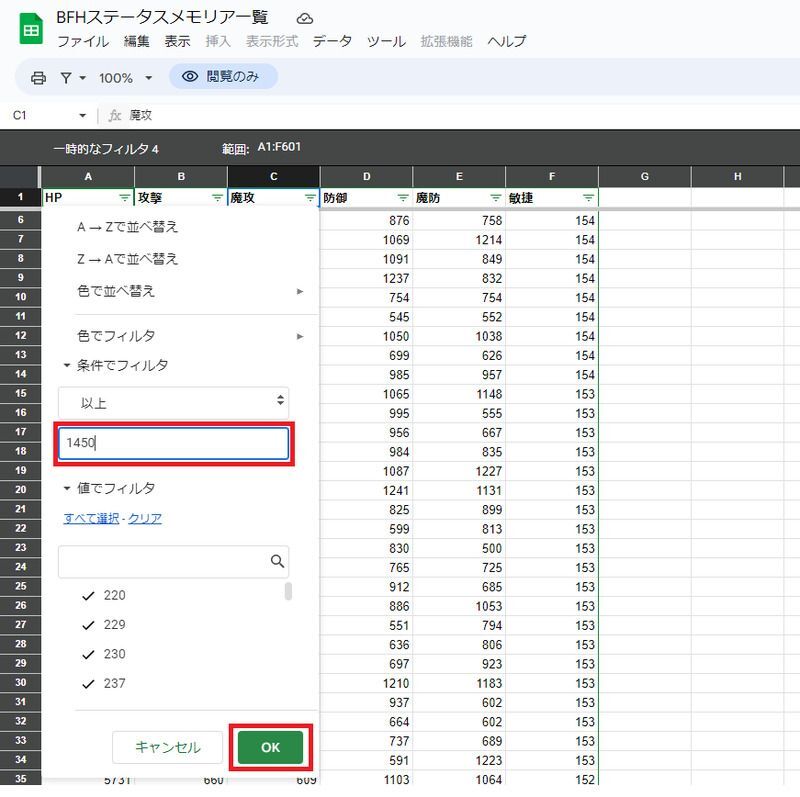800x797 pixels.
Task: Open the 以上 condition dropdown
Action: (173, 403)
